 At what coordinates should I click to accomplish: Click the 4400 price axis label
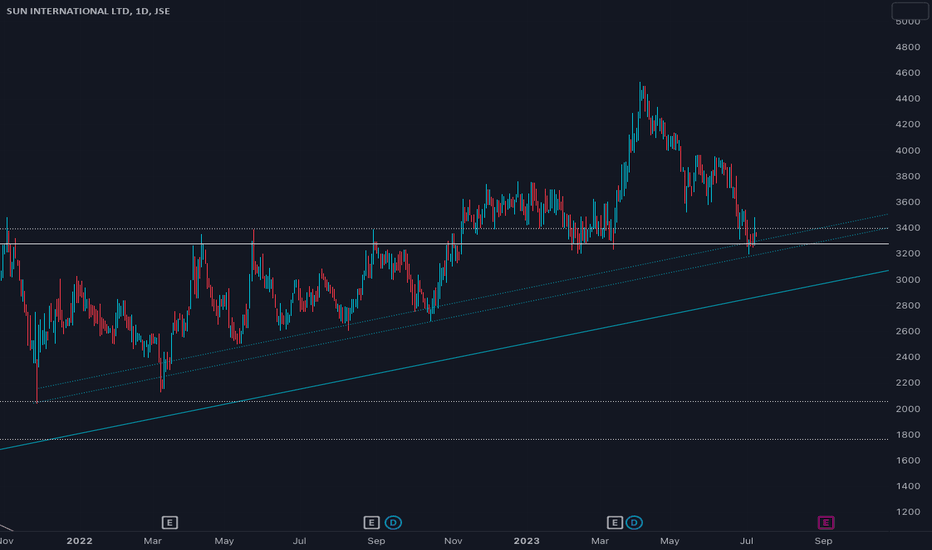908,99
